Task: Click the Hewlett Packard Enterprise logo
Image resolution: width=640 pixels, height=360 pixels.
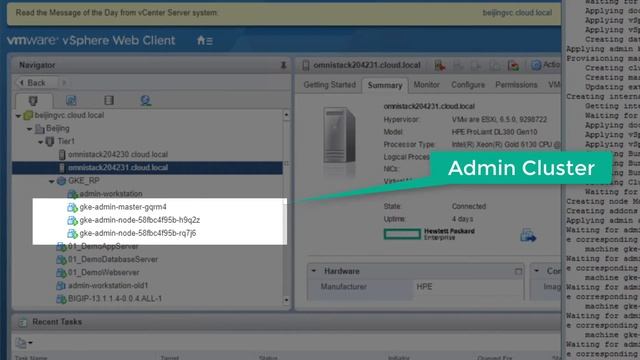Action: coord(429,234)
